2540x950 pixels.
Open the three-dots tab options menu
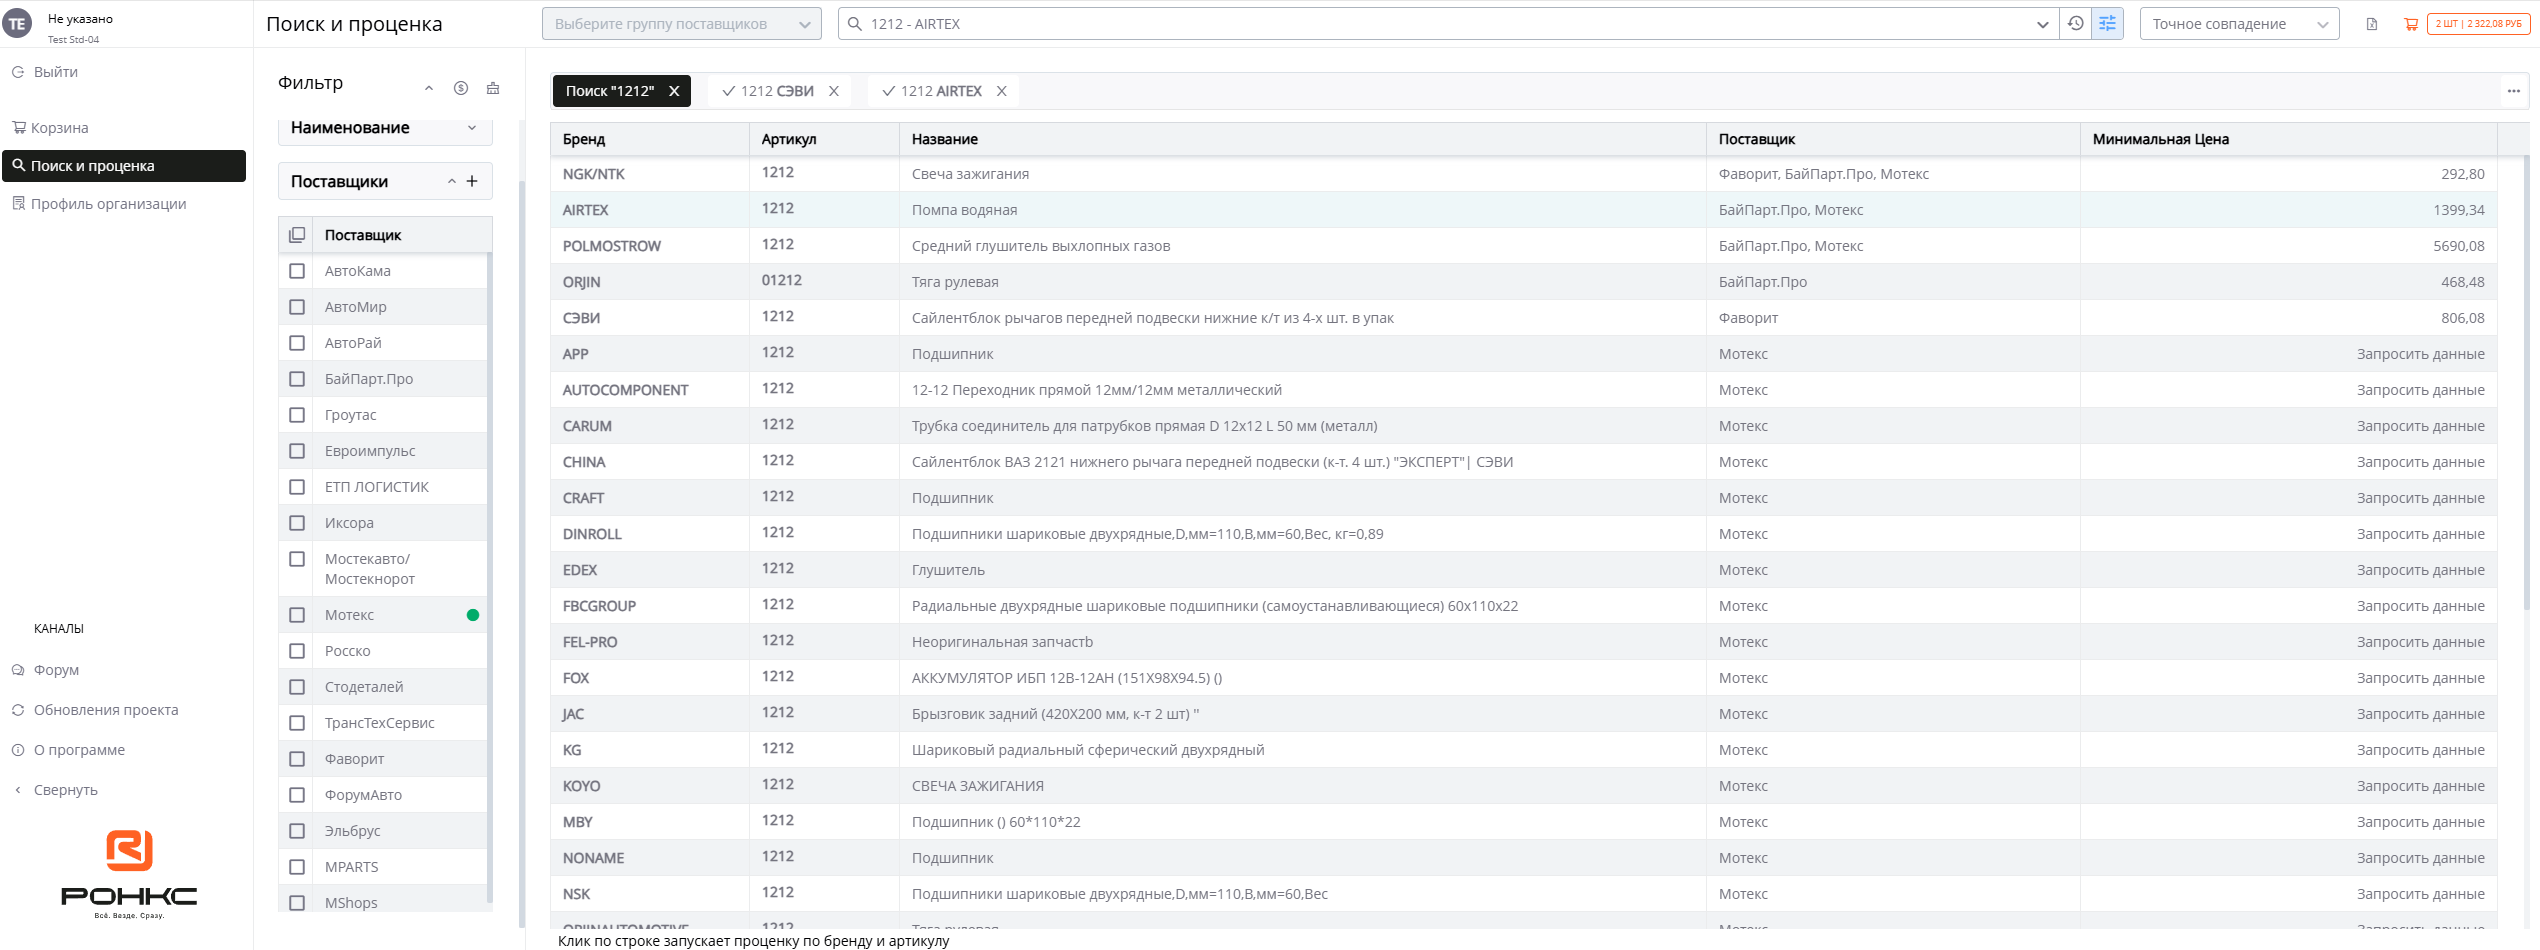2513,91
